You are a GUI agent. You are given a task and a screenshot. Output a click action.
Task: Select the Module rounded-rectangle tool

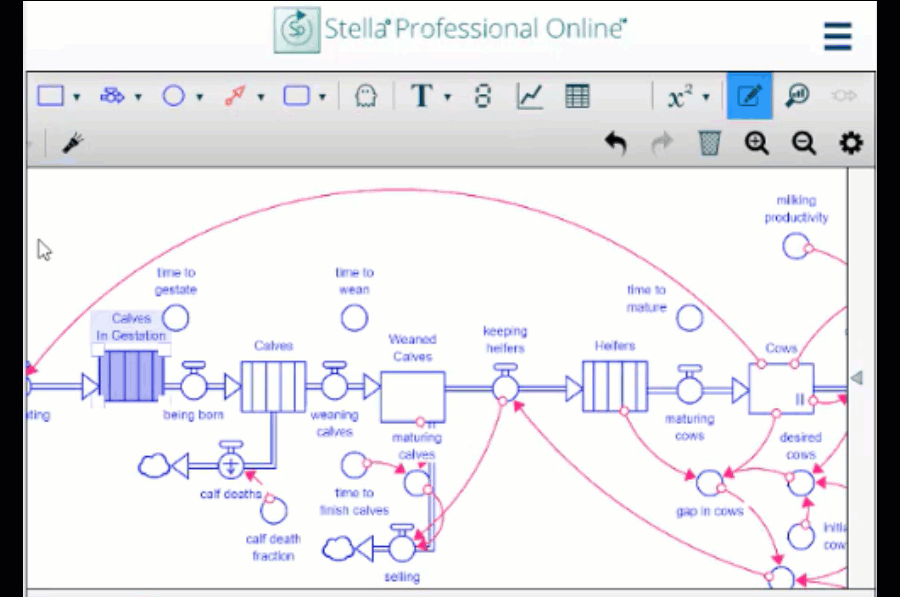296,96
